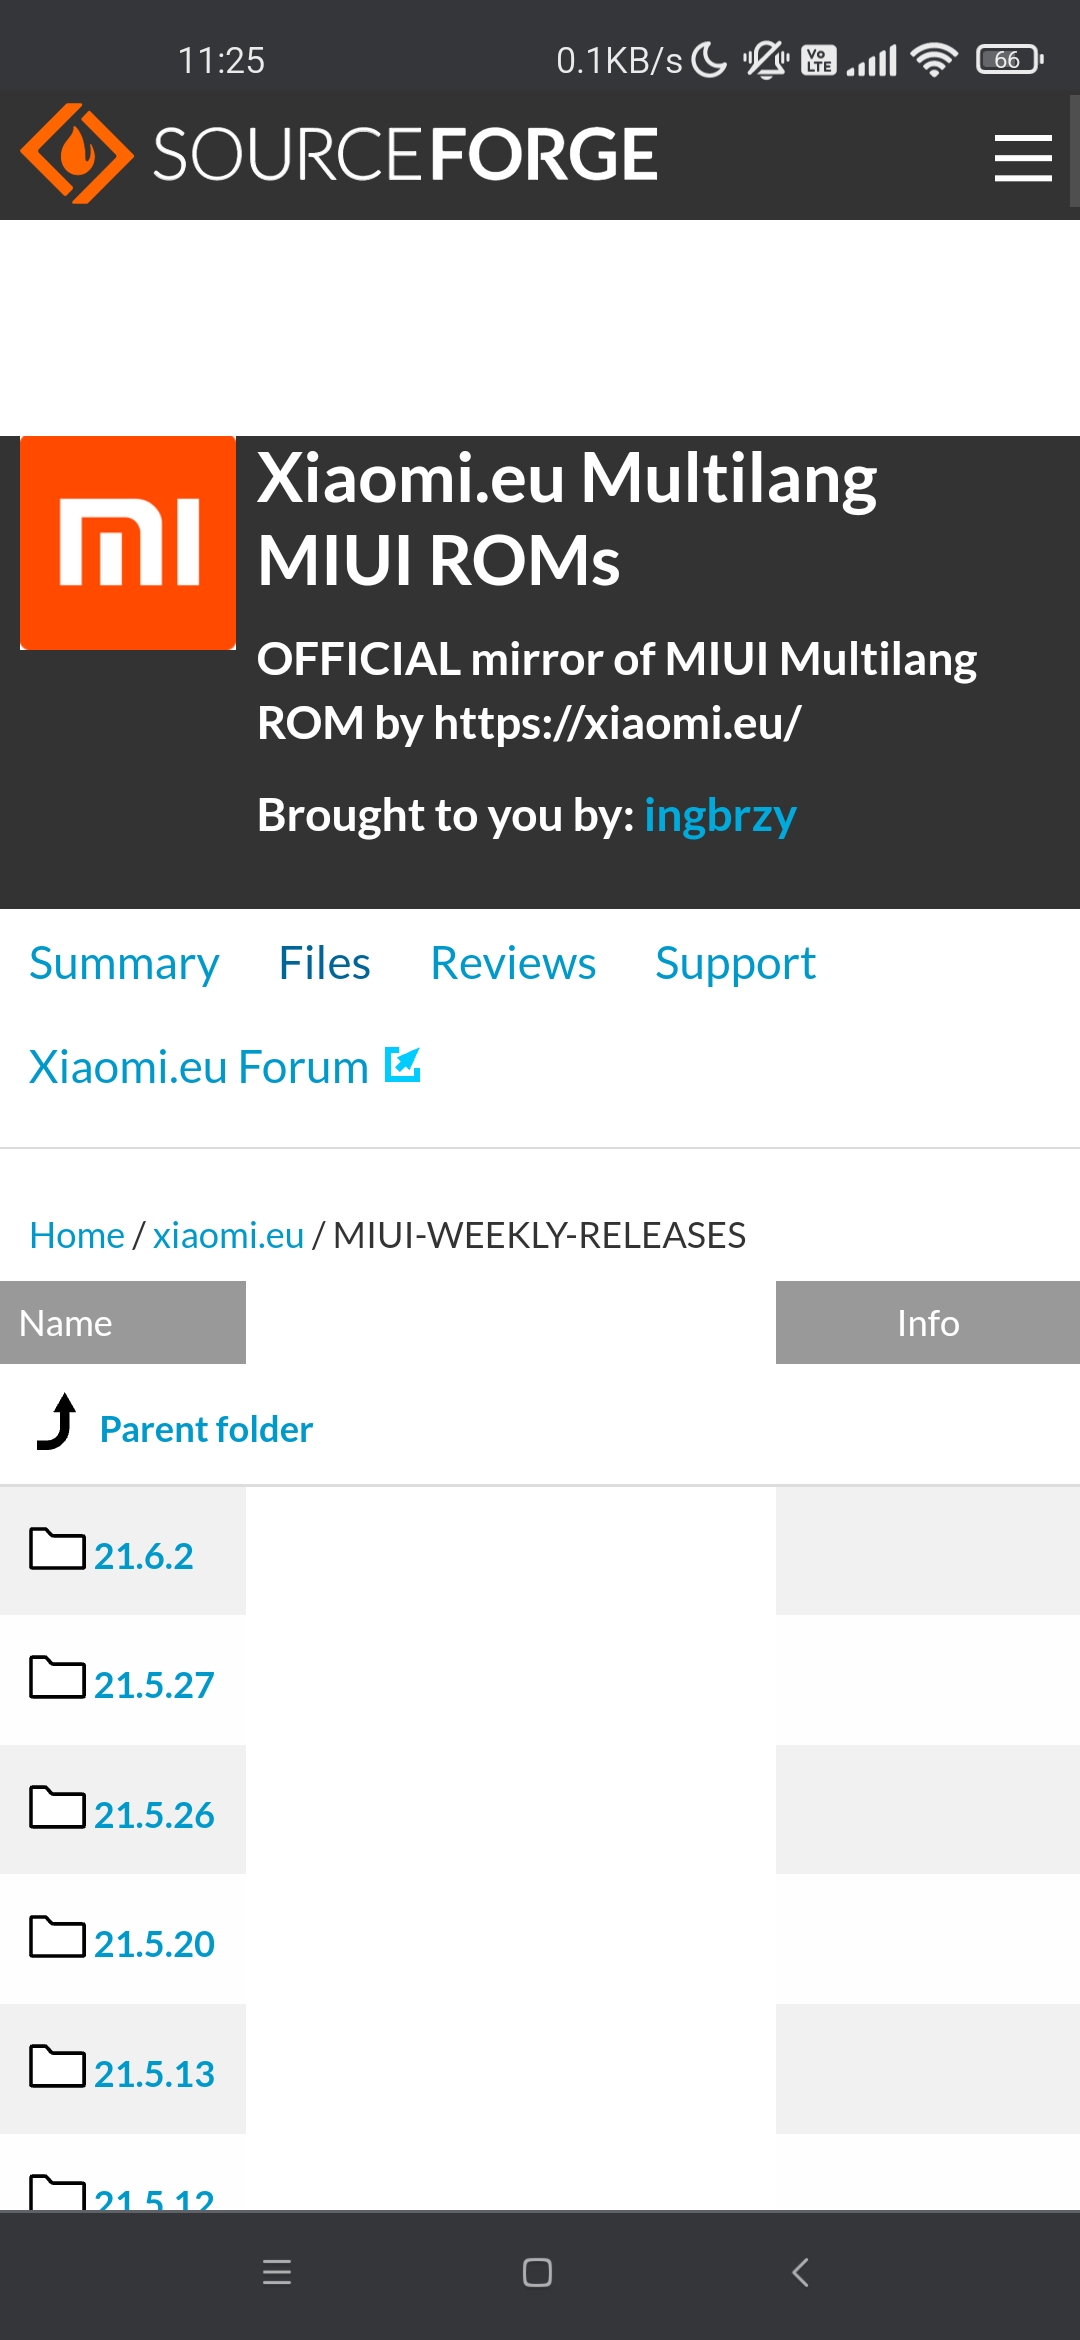Tap the Android home navigation button

(x=538, y=2272)
